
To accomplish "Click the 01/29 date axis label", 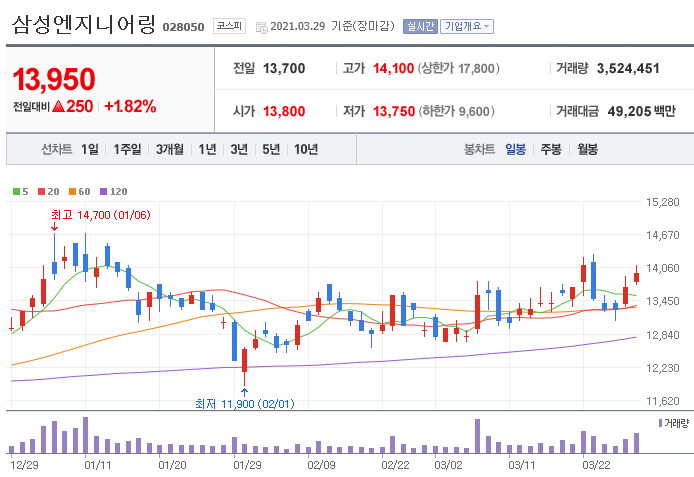I will click(247, 465).
